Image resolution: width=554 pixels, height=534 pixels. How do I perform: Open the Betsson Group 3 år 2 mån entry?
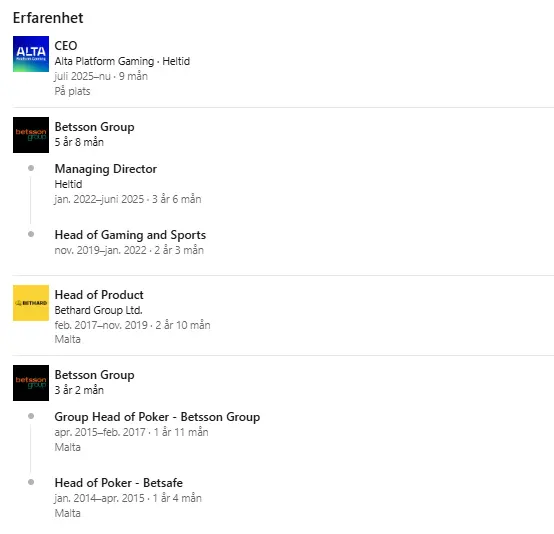(x=94, y=382)
